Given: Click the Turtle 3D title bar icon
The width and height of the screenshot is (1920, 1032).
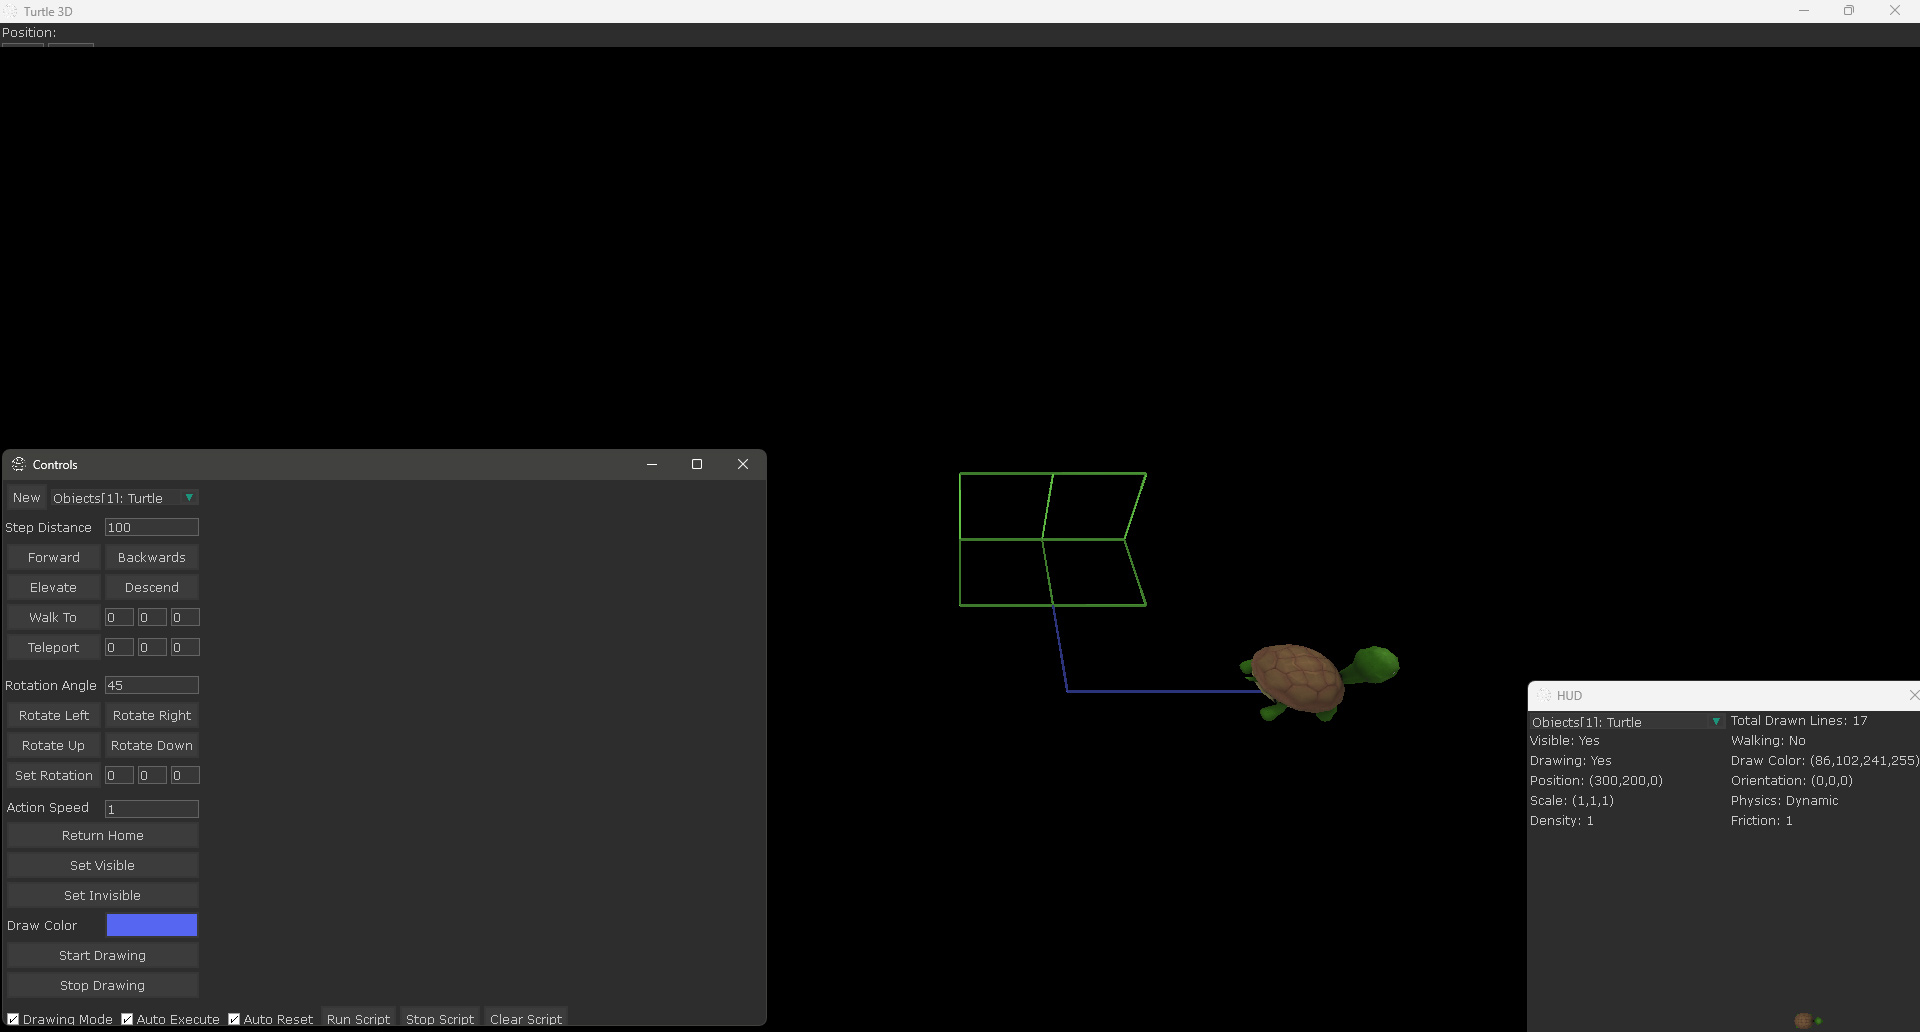Looking at the screenshot, I should point(11,11).
